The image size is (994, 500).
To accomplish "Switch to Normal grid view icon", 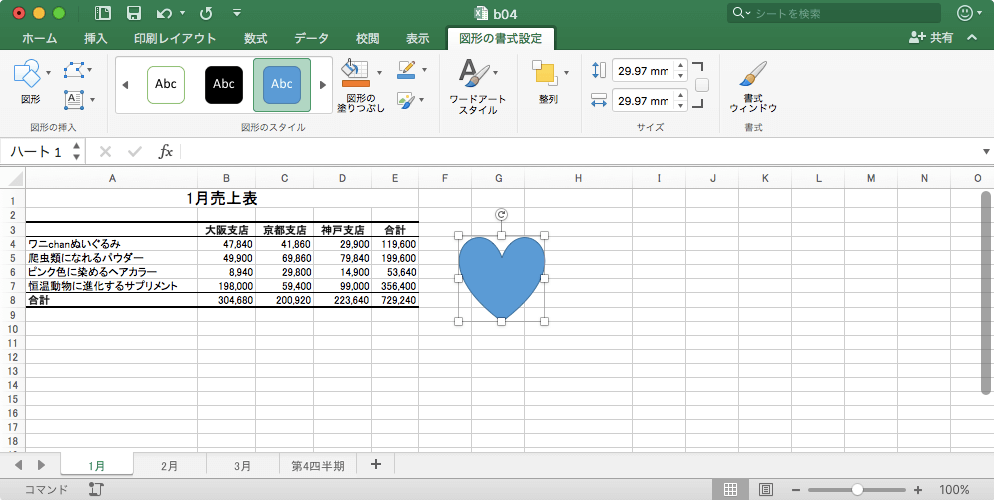I will click(730, 489).
